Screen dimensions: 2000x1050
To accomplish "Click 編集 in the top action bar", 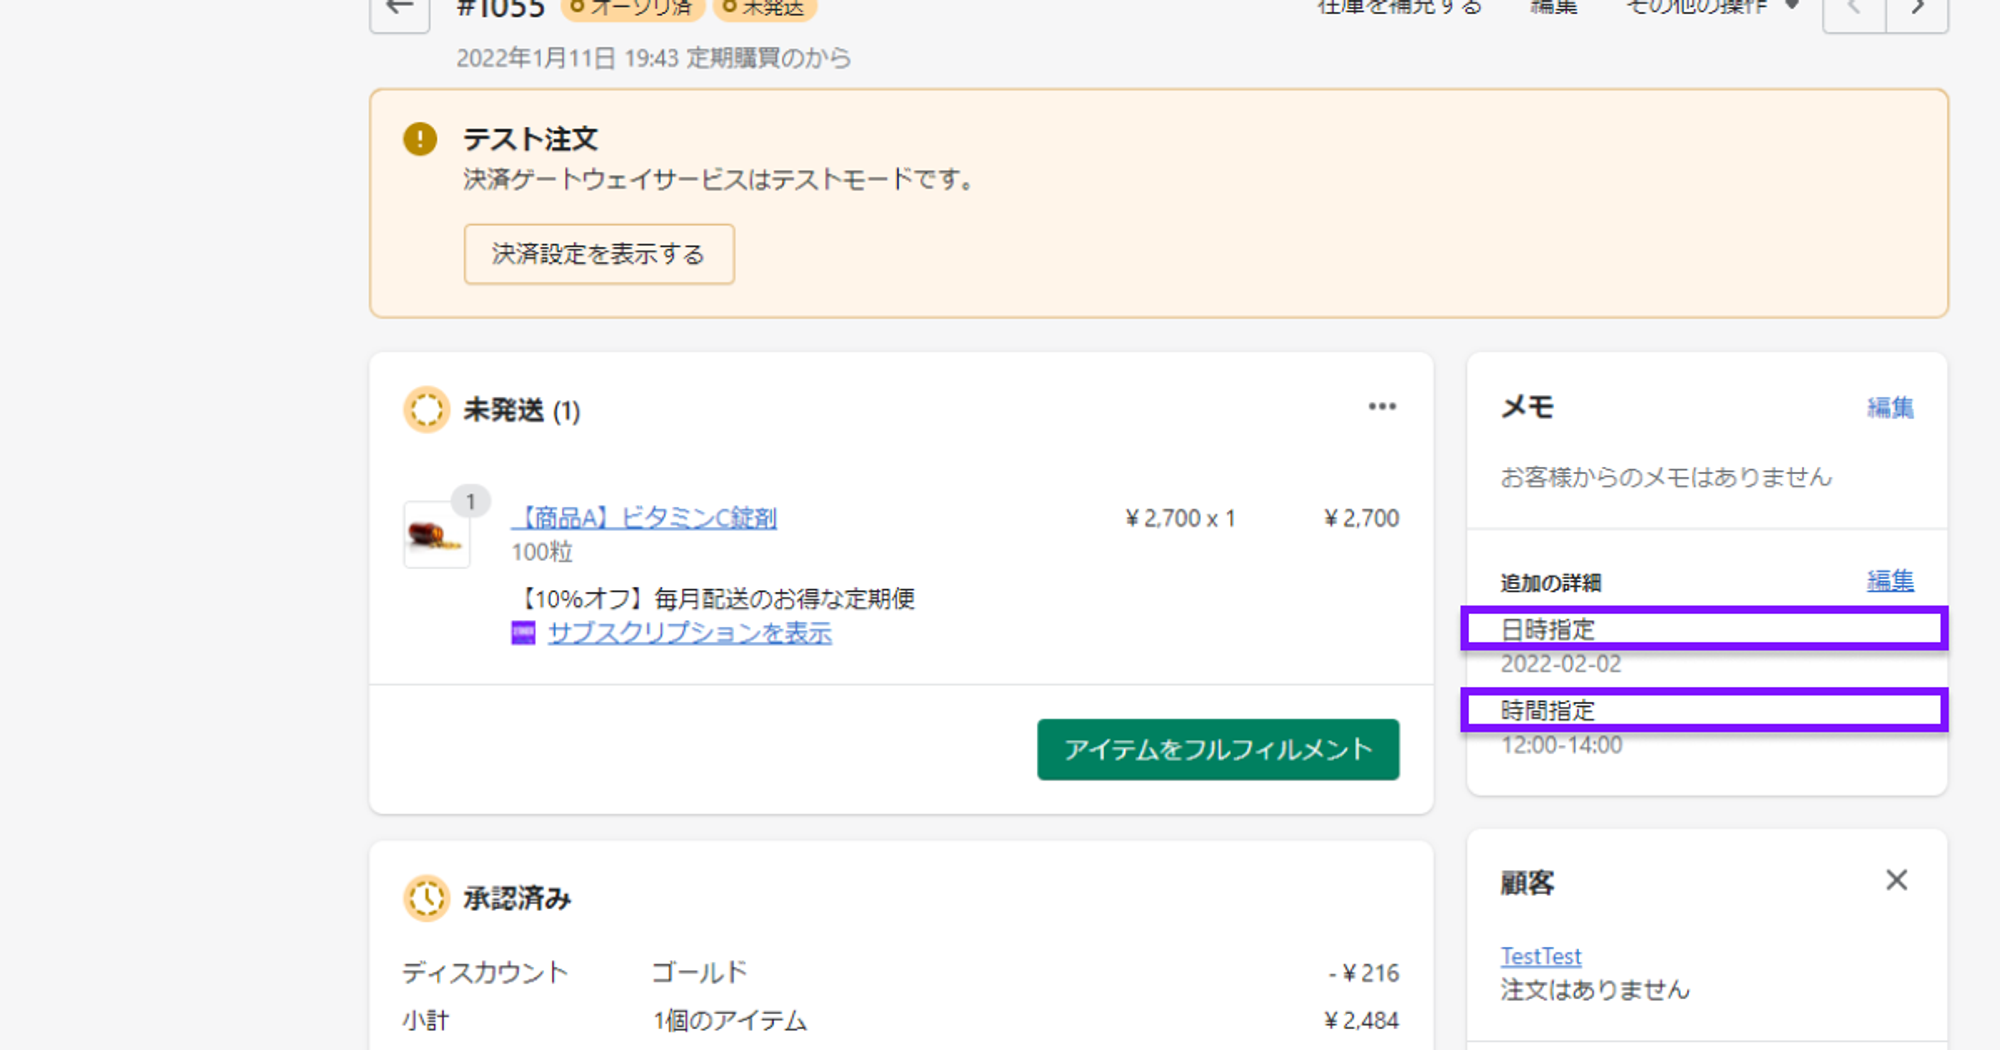I will point(1553,8).
